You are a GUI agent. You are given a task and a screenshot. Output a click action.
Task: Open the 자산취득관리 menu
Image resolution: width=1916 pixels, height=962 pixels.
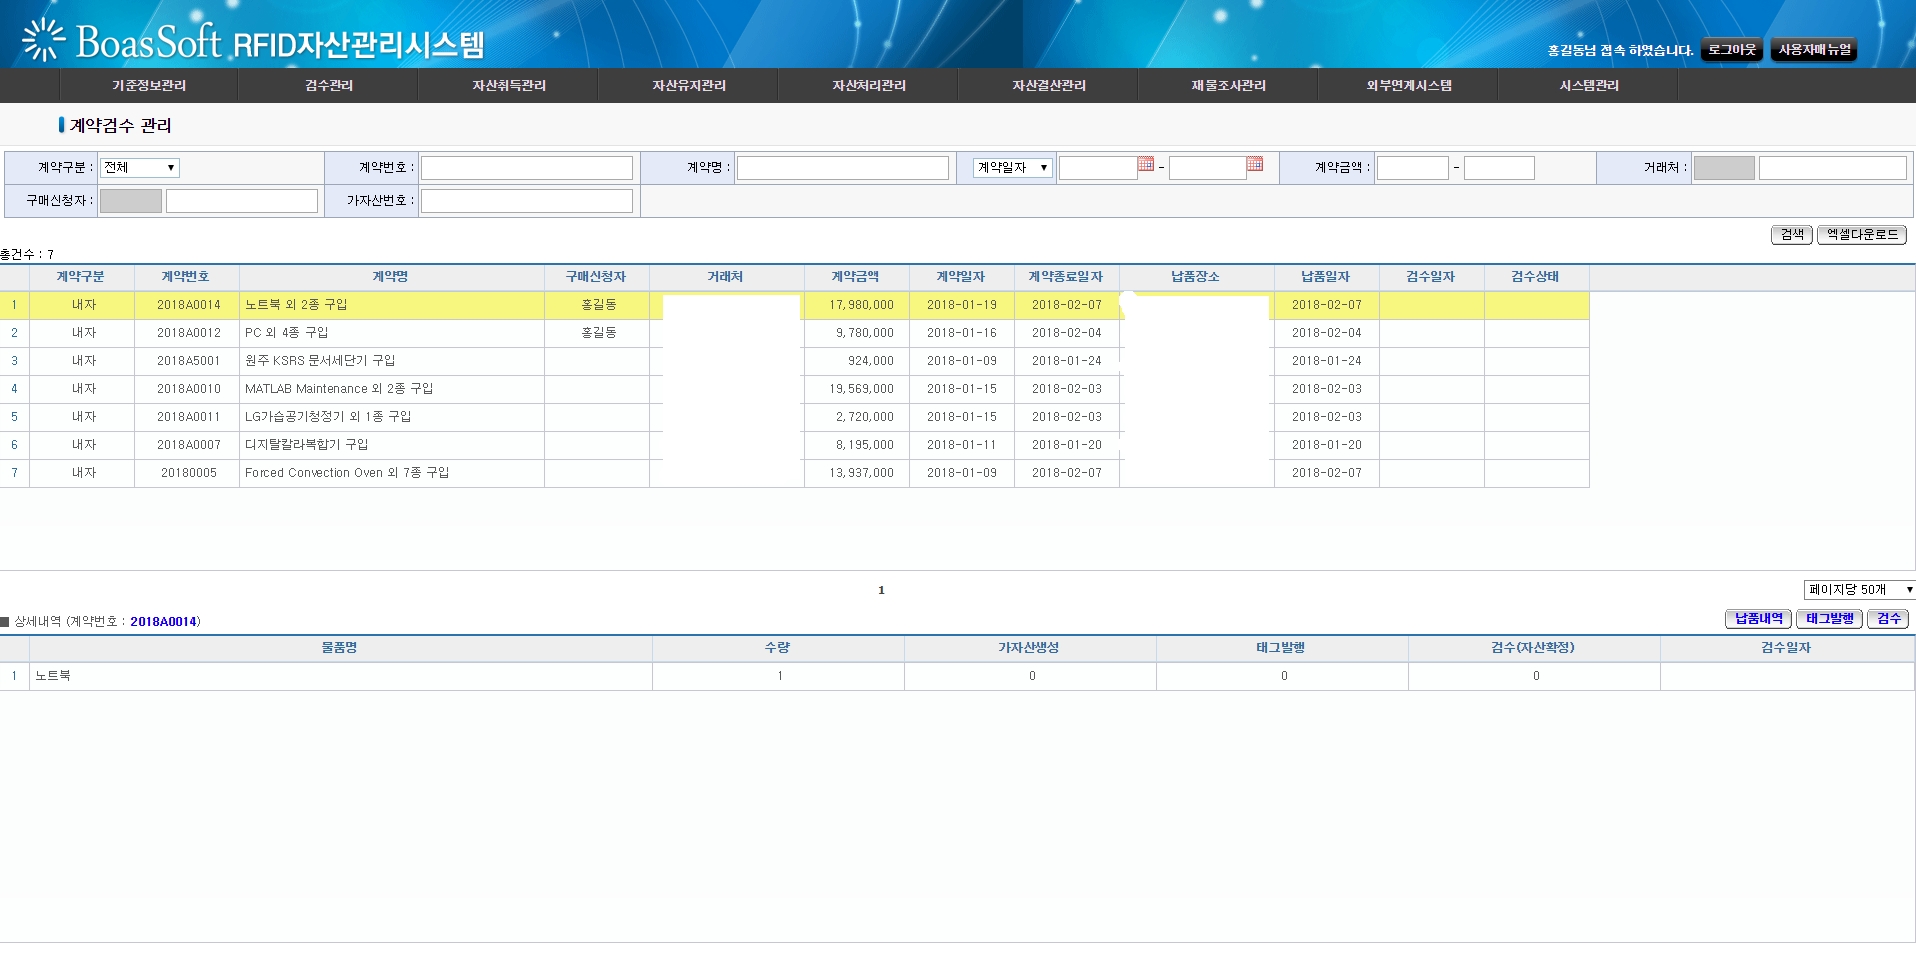click(509, 85)
